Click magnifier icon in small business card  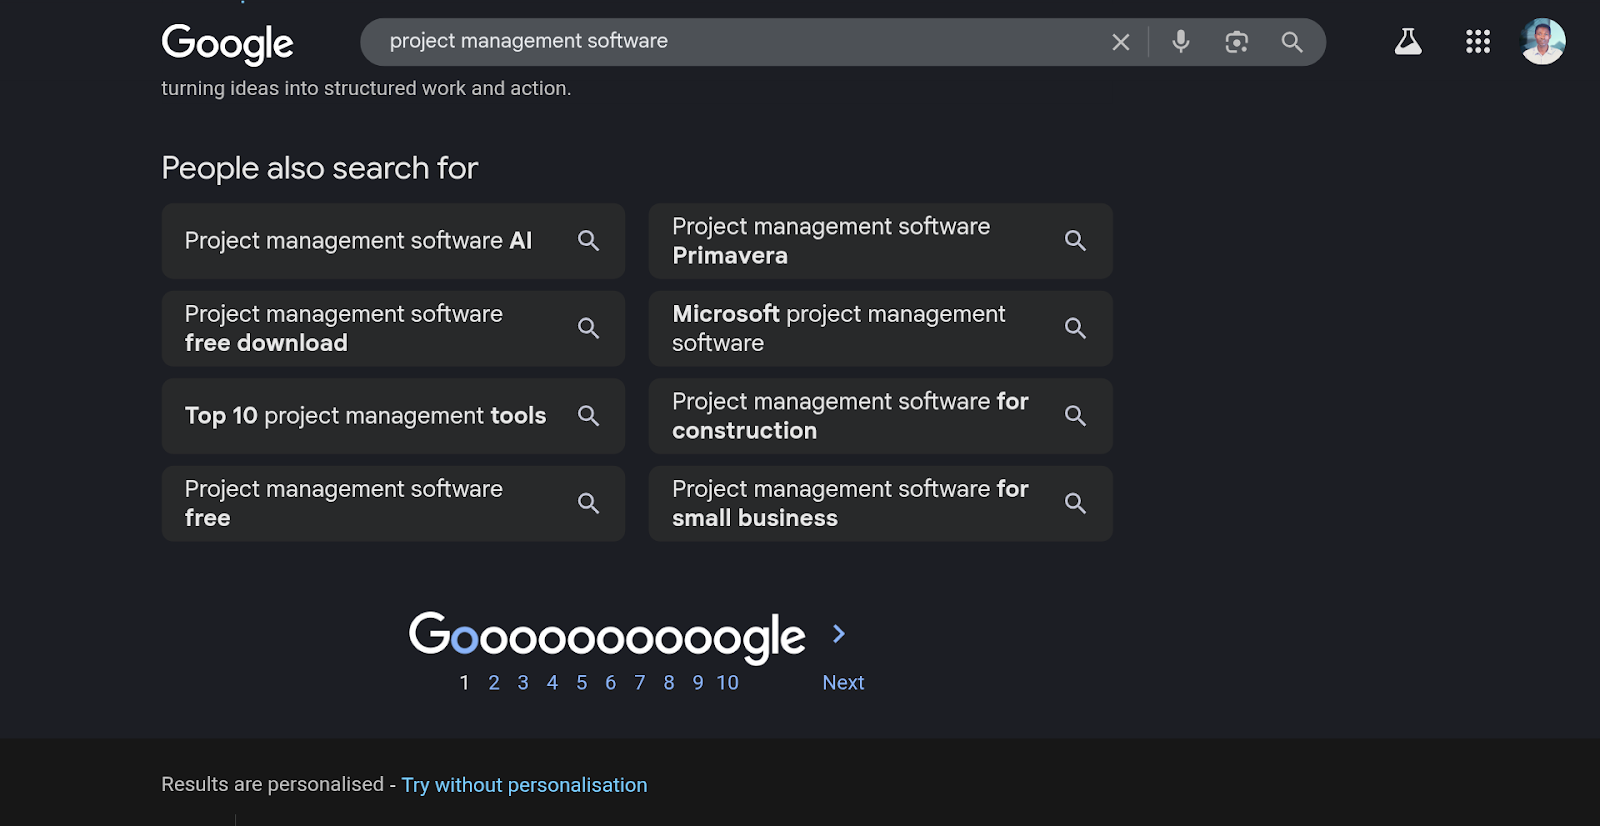pos(1076,503)
